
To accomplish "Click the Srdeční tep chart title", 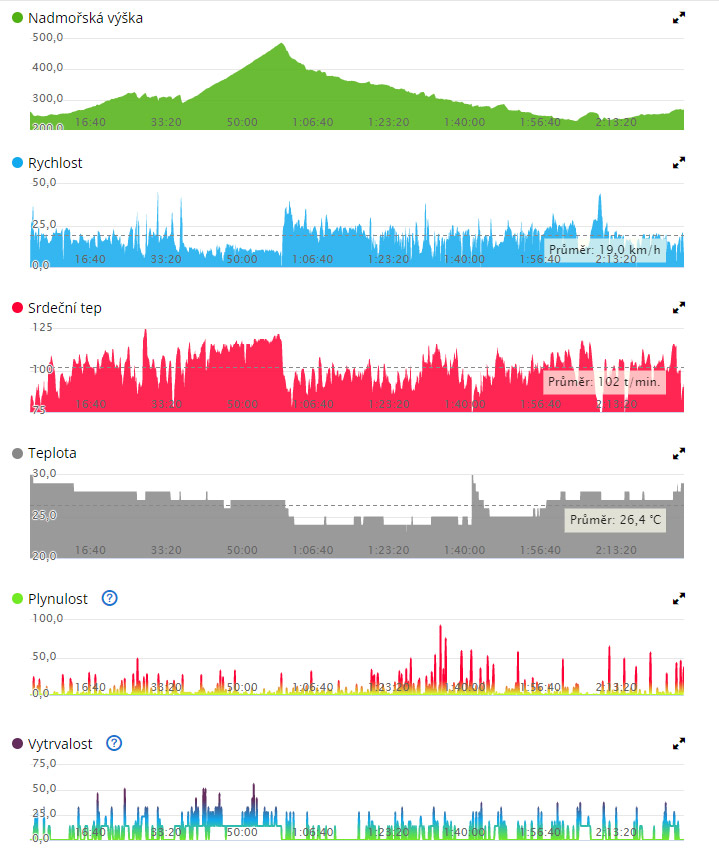I will pyautogui.click(x=64, y=308).
